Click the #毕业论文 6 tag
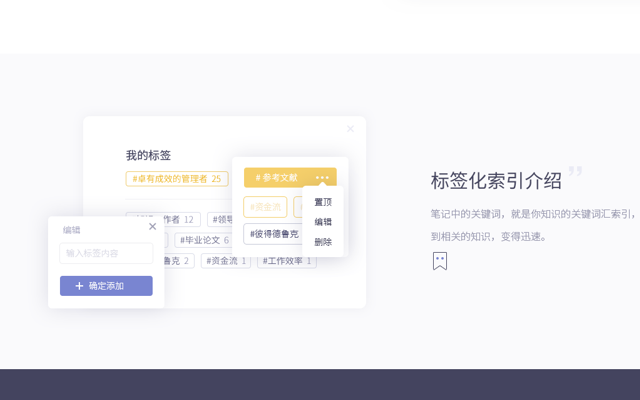640x400 pixels. click(x=204, y=240)
